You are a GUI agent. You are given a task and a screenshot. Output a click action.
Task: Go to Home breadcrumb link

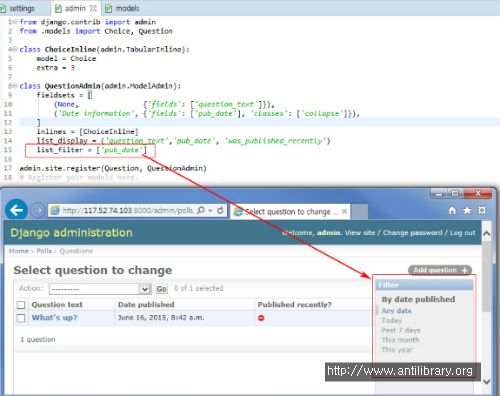(x=19, y=251)
